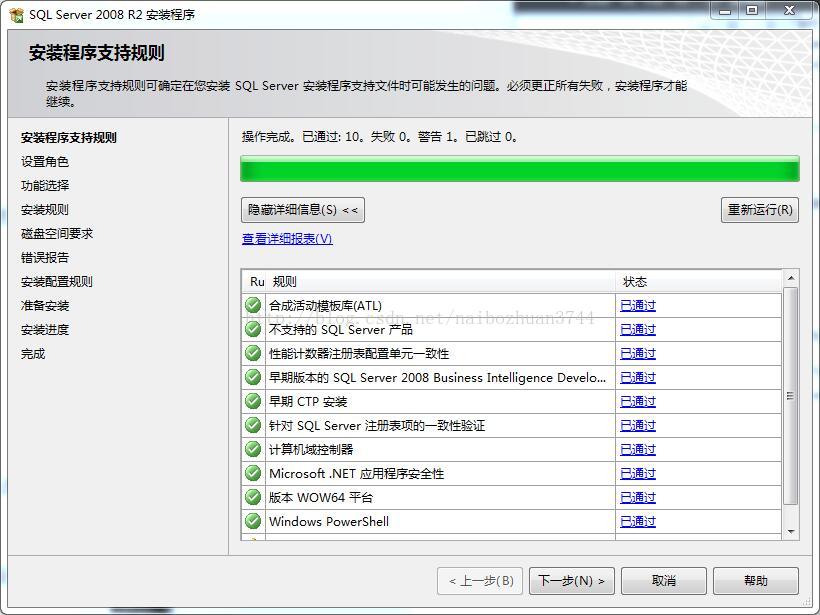Close the SQL Server 2008 R2 installer window

click(790, 11)
